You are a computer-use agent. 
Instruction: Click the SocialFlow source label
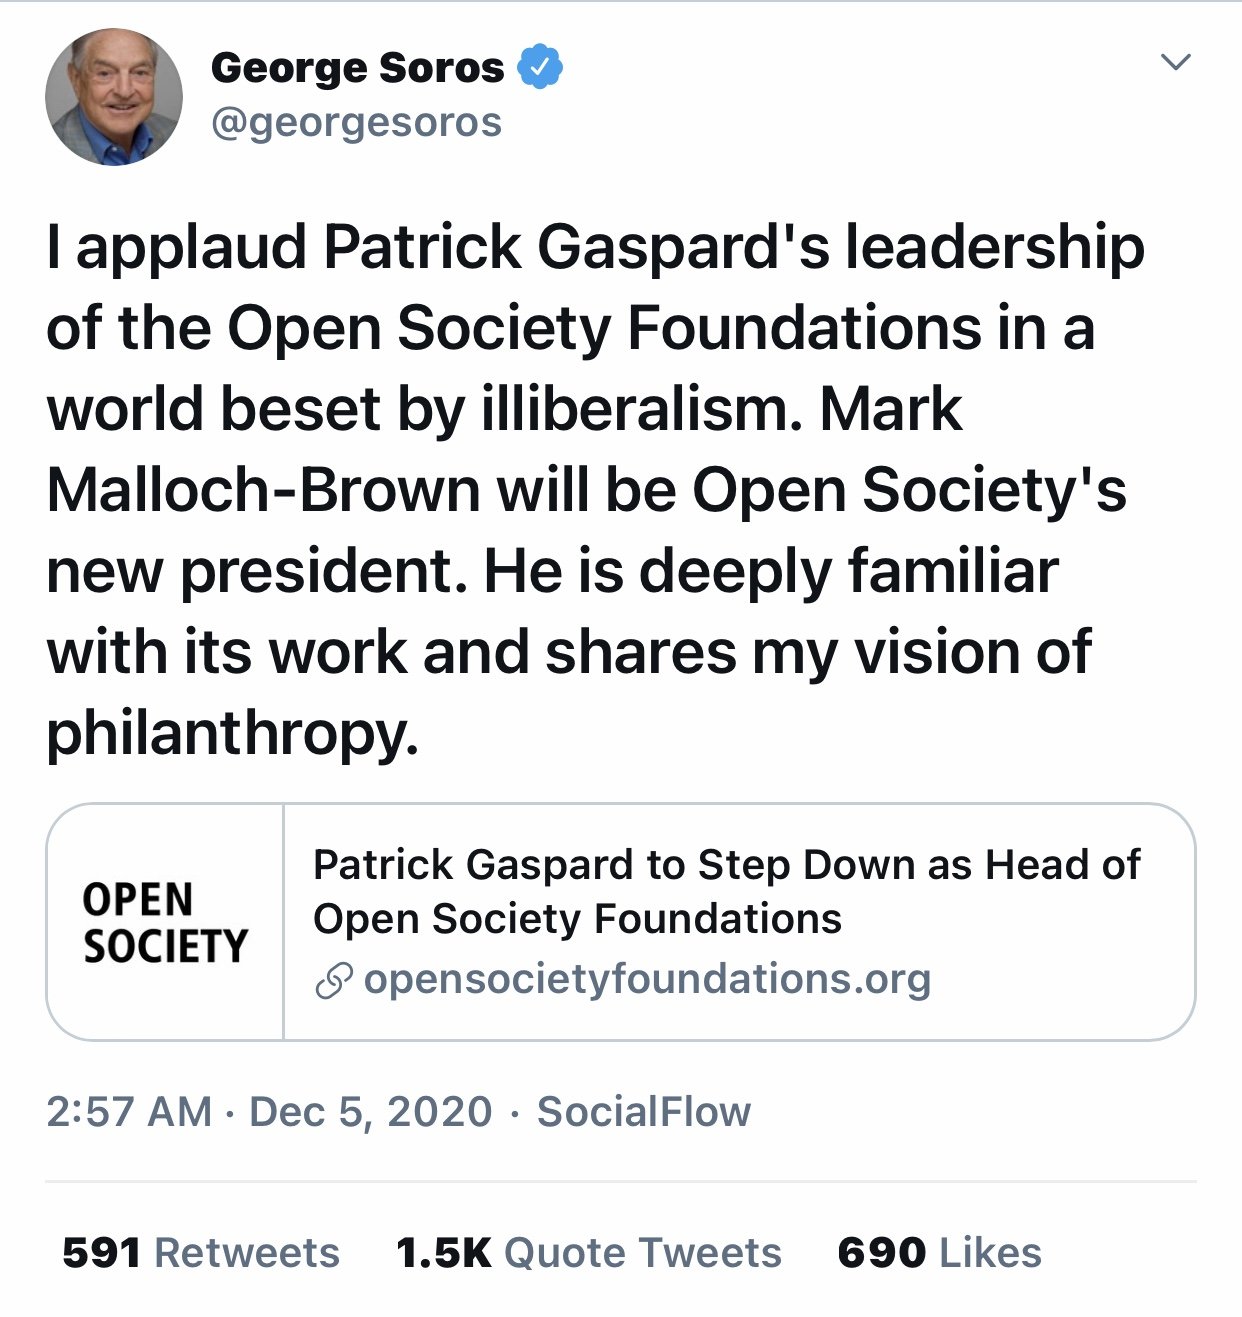[644, 1112]
